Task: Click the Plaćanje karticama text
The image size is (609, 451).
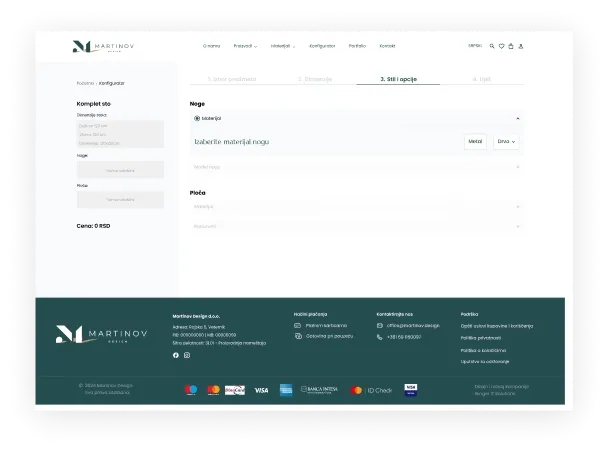Action: click(326, 326)
